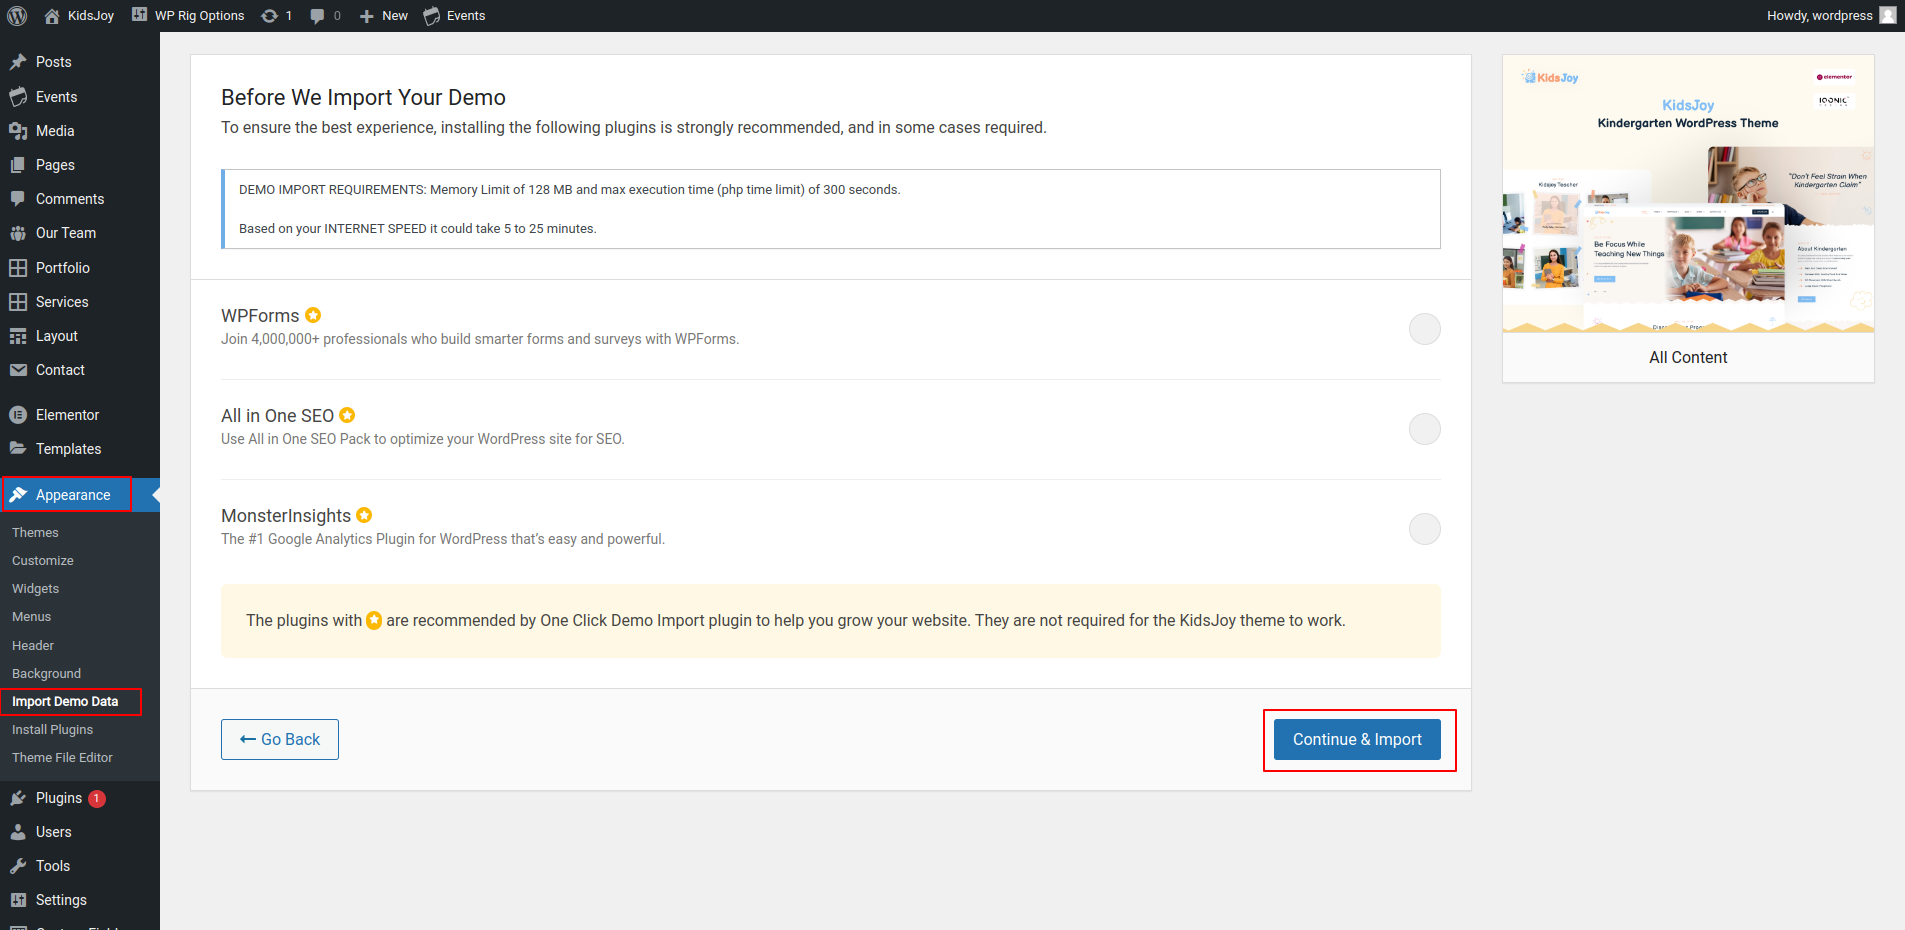Click the comments bubble icon in admin bar
Image resolution: width=1905 pixels, height=930 pixels.
pyautogui.click(x=317, y=16)
